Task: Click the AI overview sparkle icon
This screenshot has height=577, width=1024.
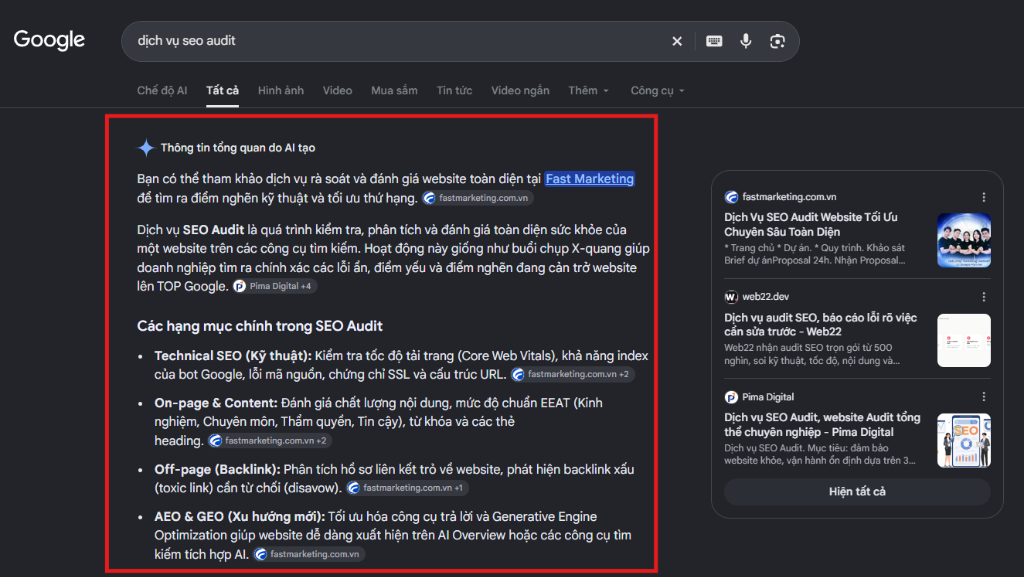Action: click(x=146, y=148)
